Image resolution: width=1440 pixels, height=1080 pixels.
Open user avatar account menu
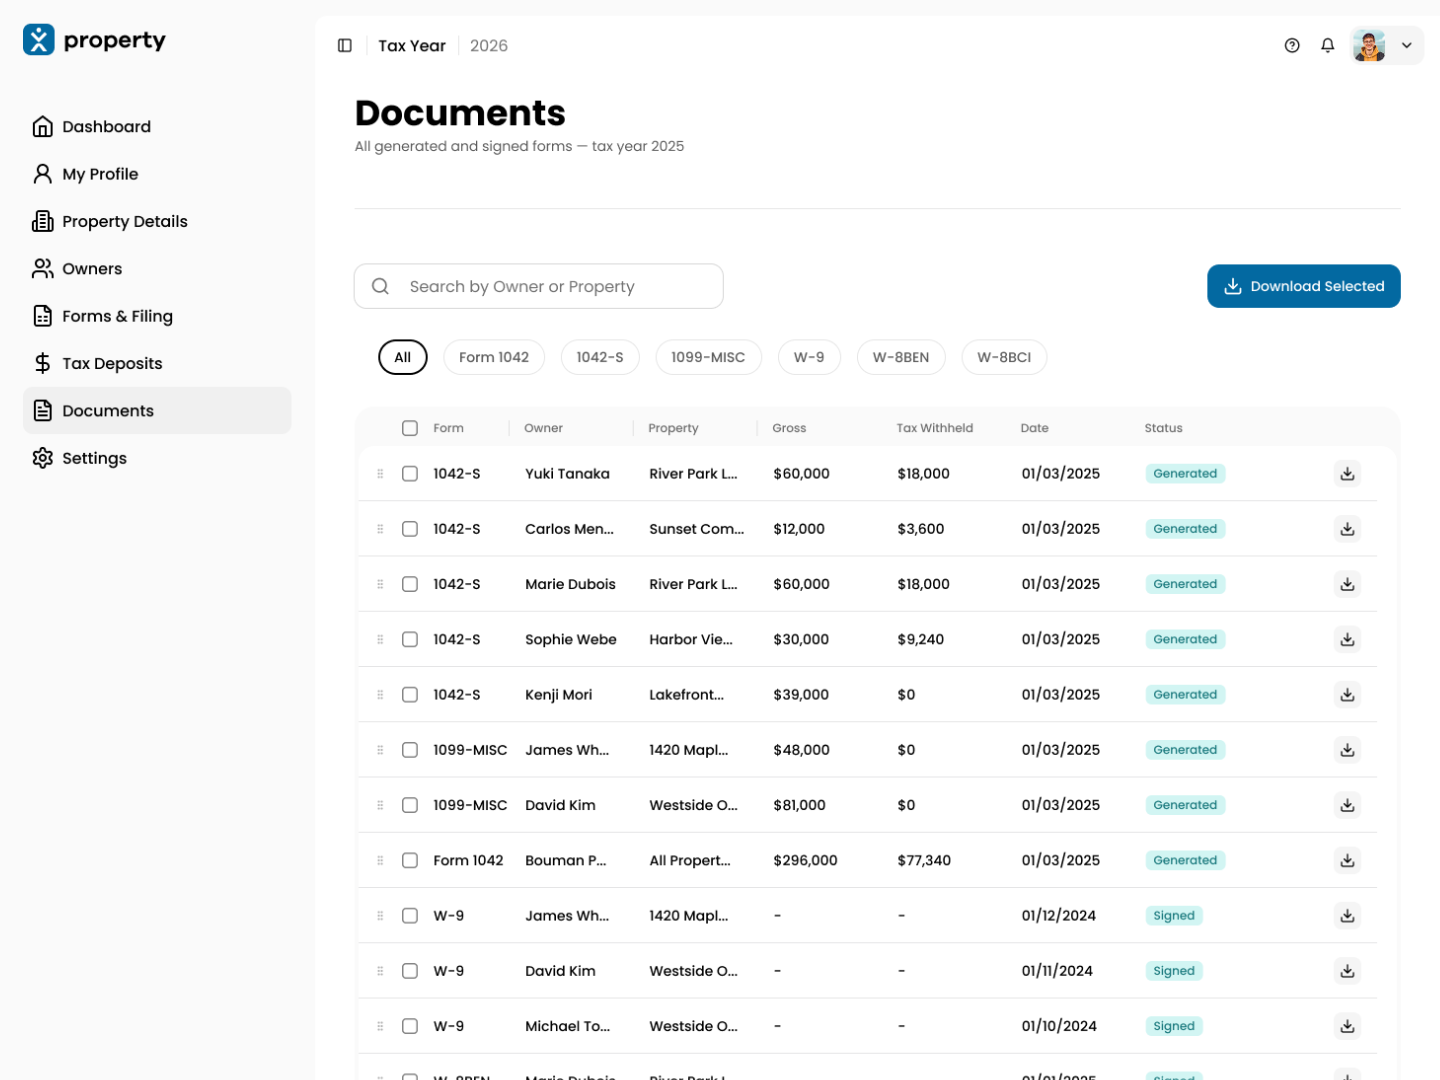point(1369,46)
